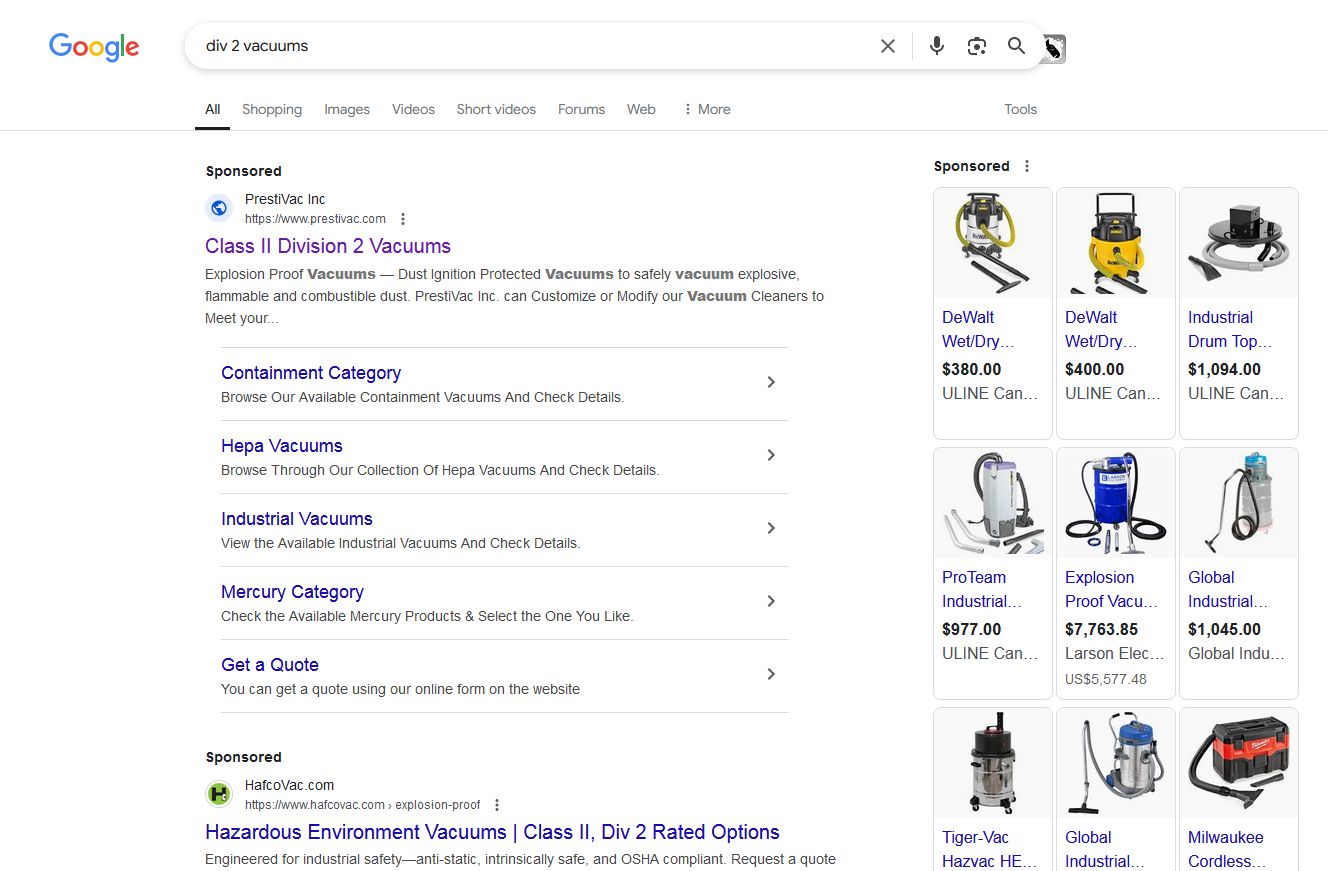Screen dimensions: 1328x871
Task: Switch to the Images tab
Action: pos(347,109)
